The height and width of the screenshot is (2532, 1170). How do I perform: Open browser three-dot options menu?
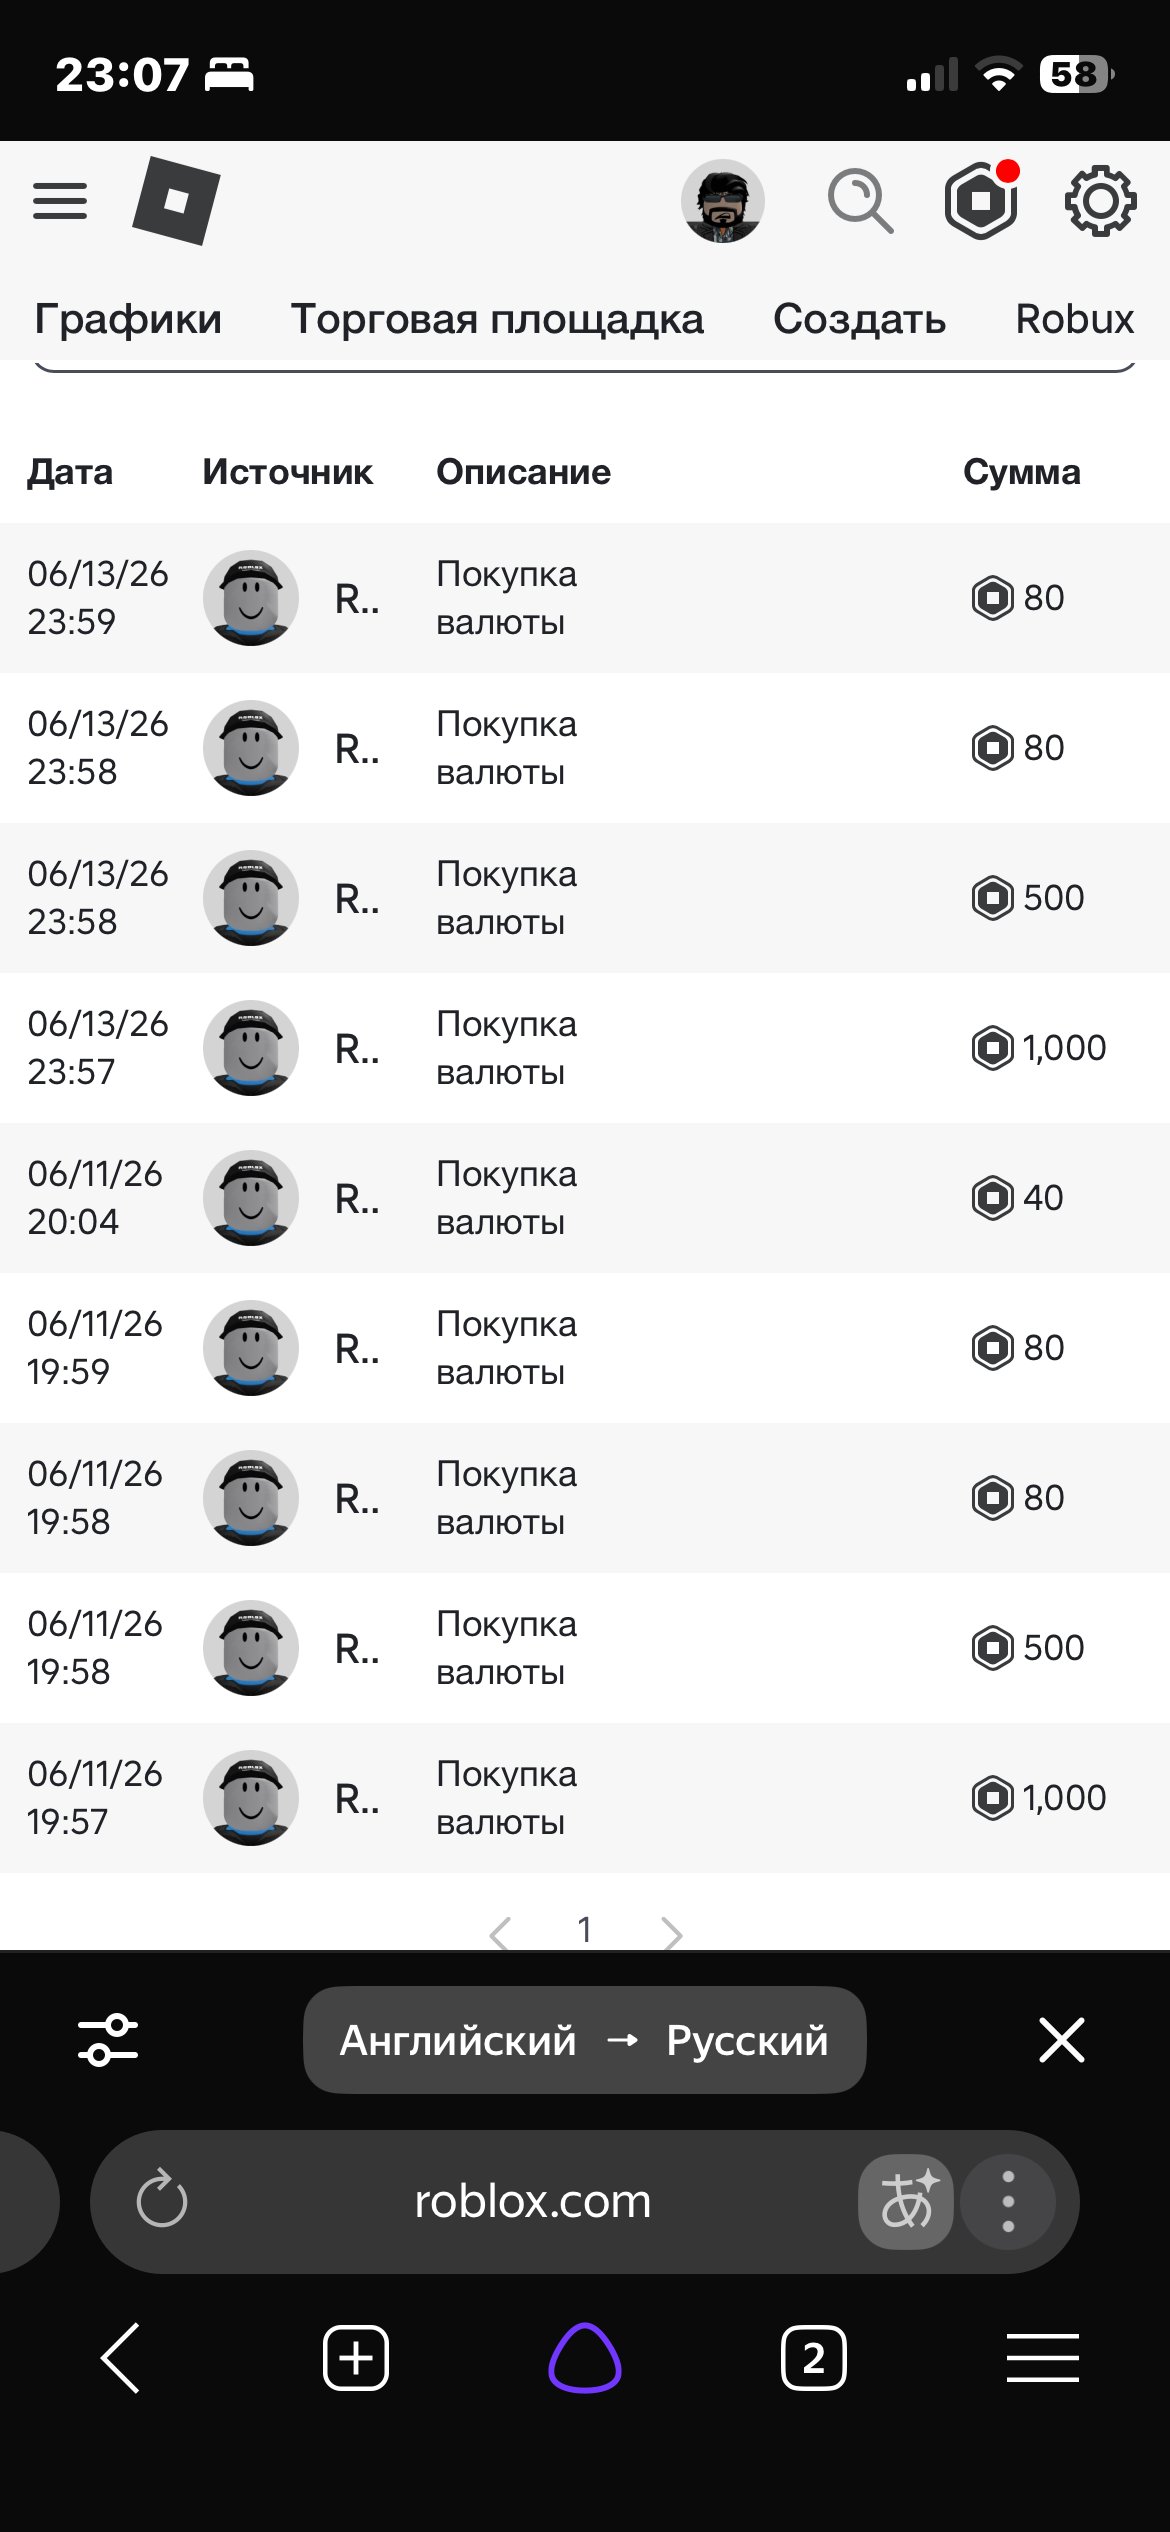pyautogui.click(x=1008, y=2202)
